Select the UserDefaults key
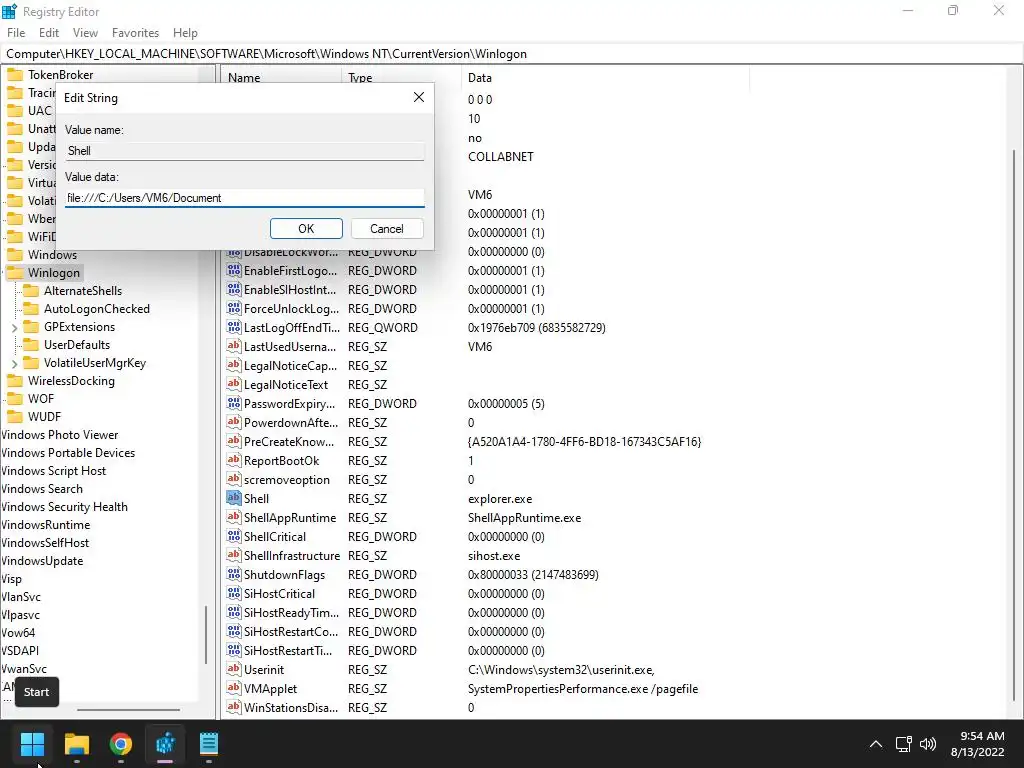The width and height of the screenshot is (1024, 768). point(76,345)
